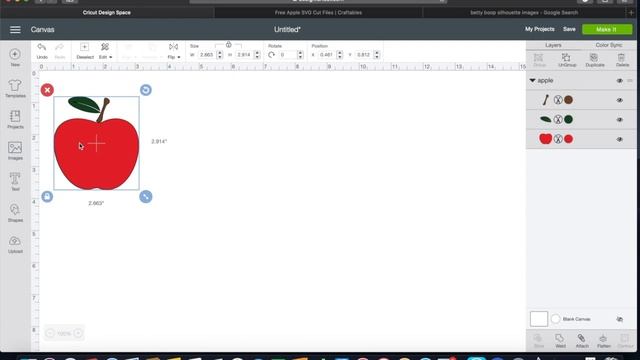Click the width size input field
The width and height of the screenshot is (640, 360).
(207, 55)
